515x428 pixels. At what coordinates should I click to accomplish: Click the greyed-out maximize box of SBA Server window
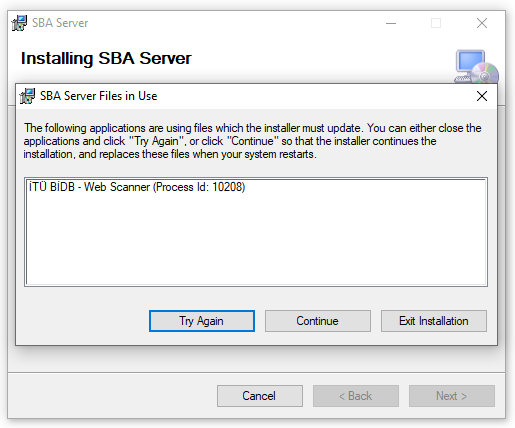pyautogui.click(x=436, y=23)
